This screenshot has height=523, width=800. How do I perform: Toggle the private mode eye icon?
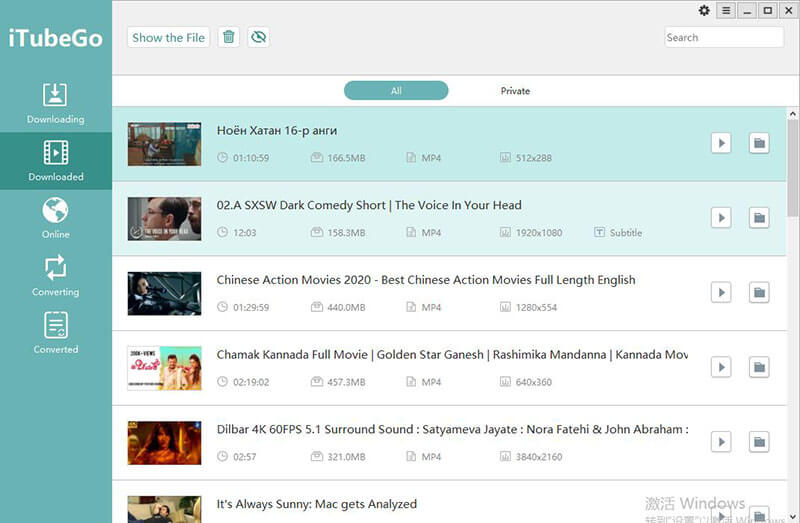point(259,37)
